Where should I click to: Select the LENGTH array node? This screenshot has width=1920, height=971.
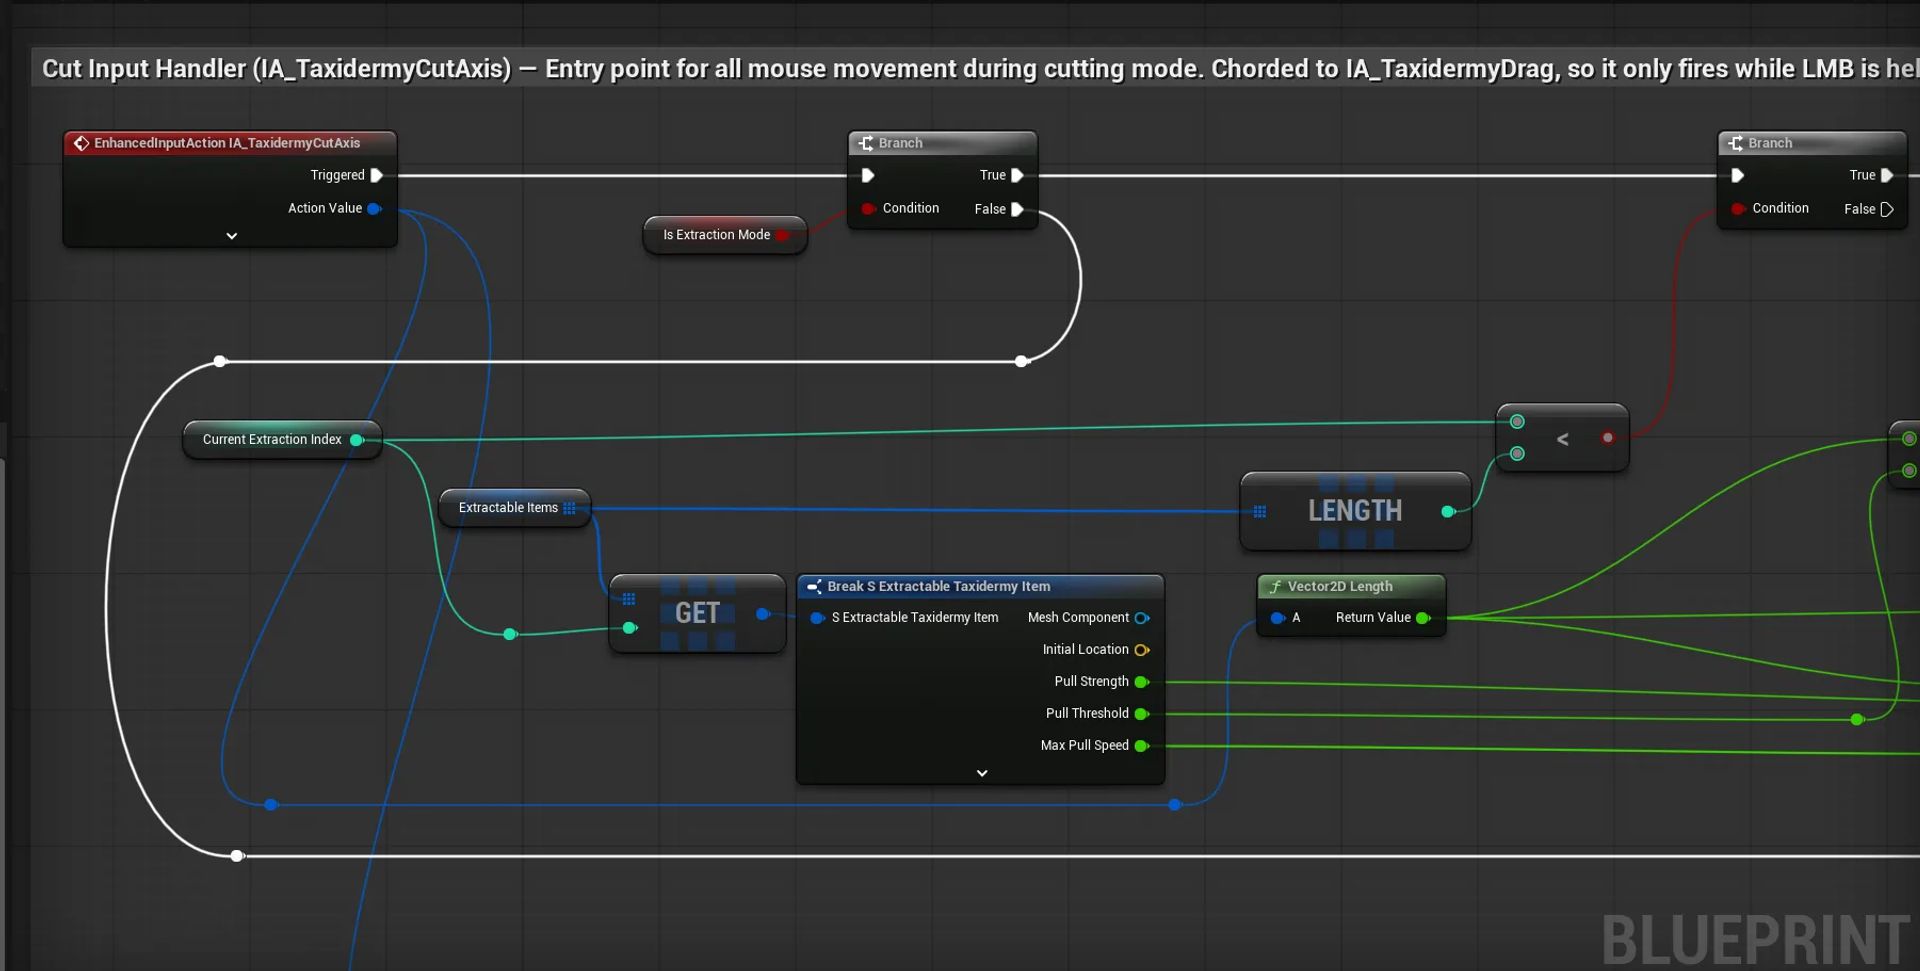point(1355,511)
